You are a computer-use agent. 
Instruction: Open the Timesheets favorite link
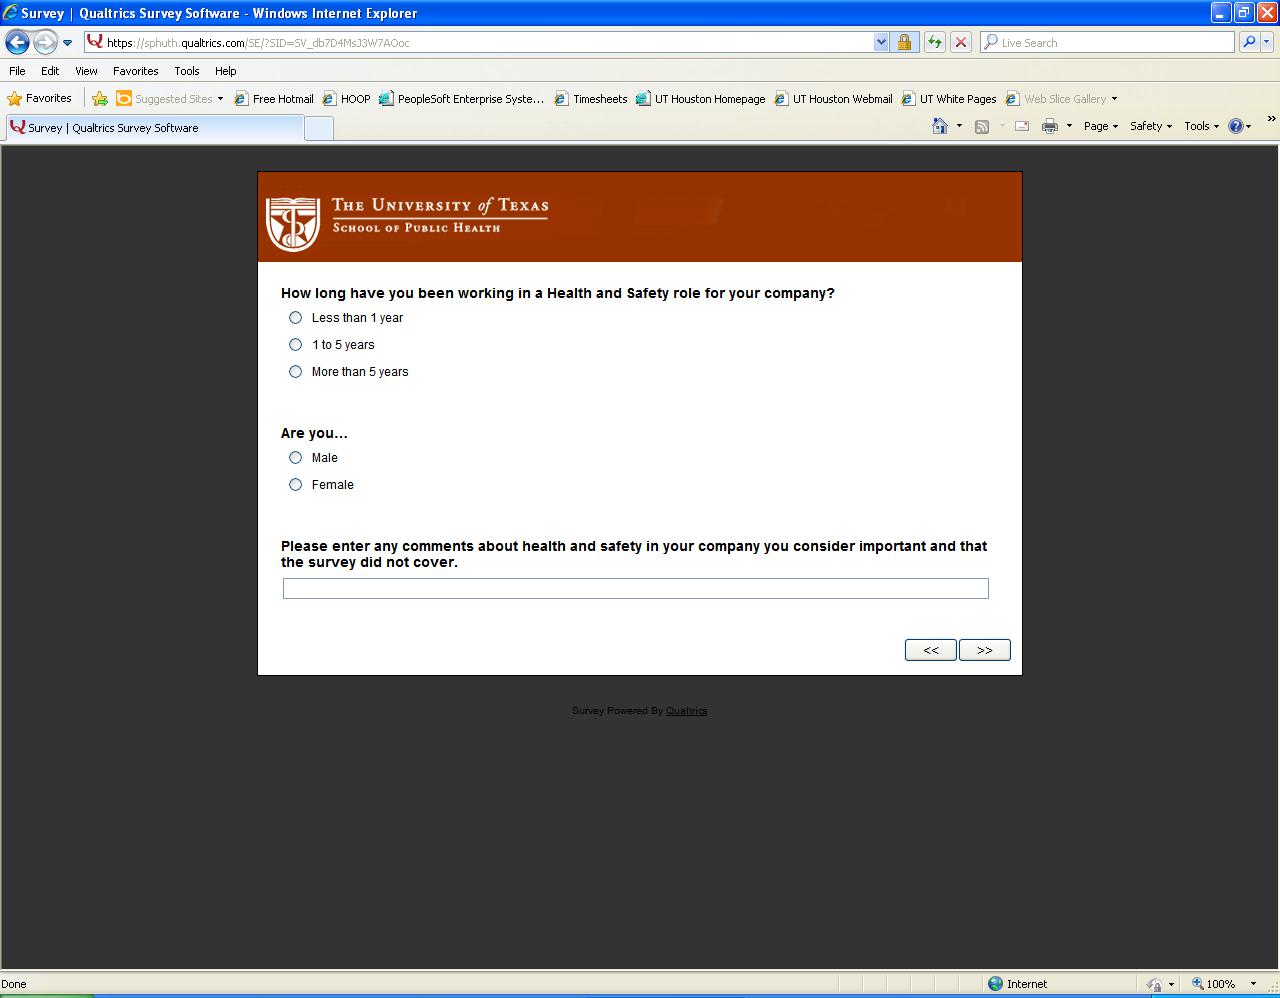(x=591, y=98)
